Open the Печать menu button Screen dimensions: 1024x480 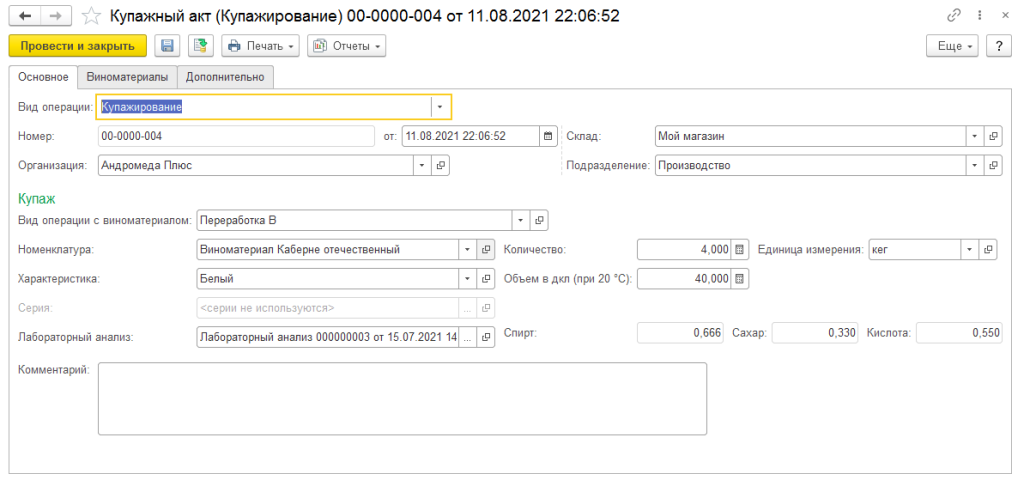(260, 46)
